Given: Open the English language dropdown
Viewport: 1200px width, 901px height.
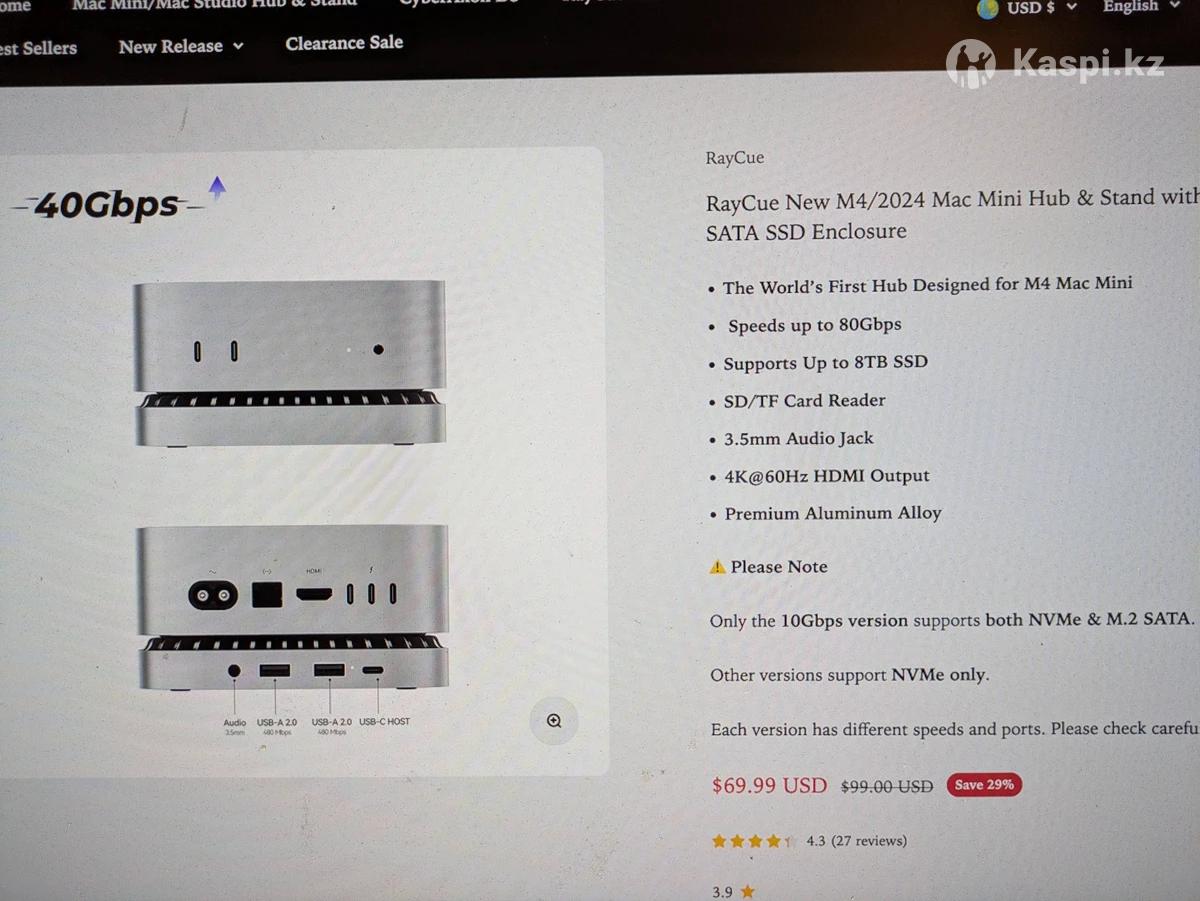Looking at the screenshot, I should 1138,7.
